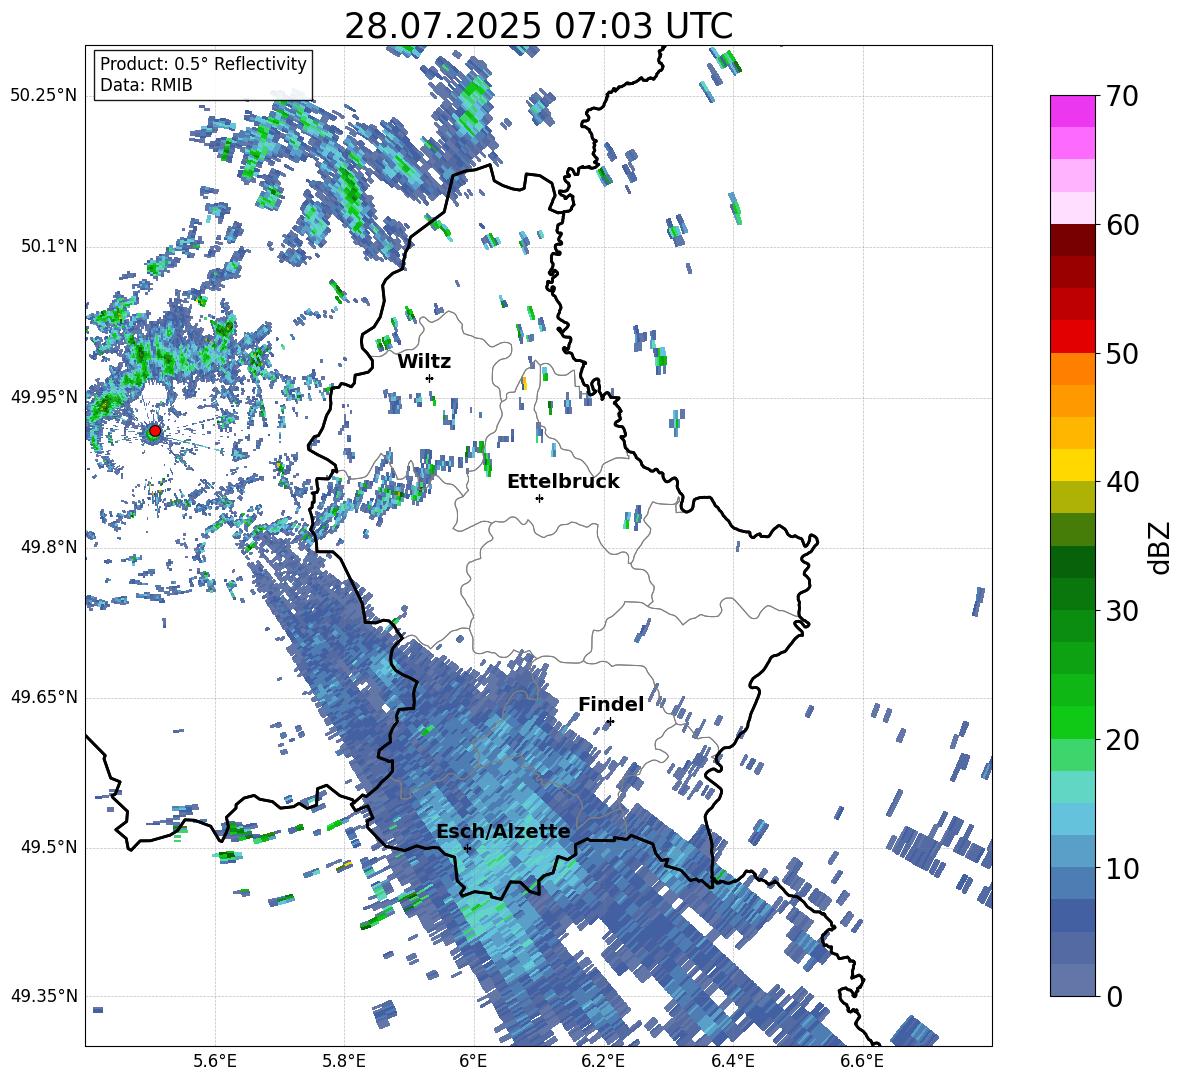Click the 49.95°N latitude label

[x=44, y=397]
